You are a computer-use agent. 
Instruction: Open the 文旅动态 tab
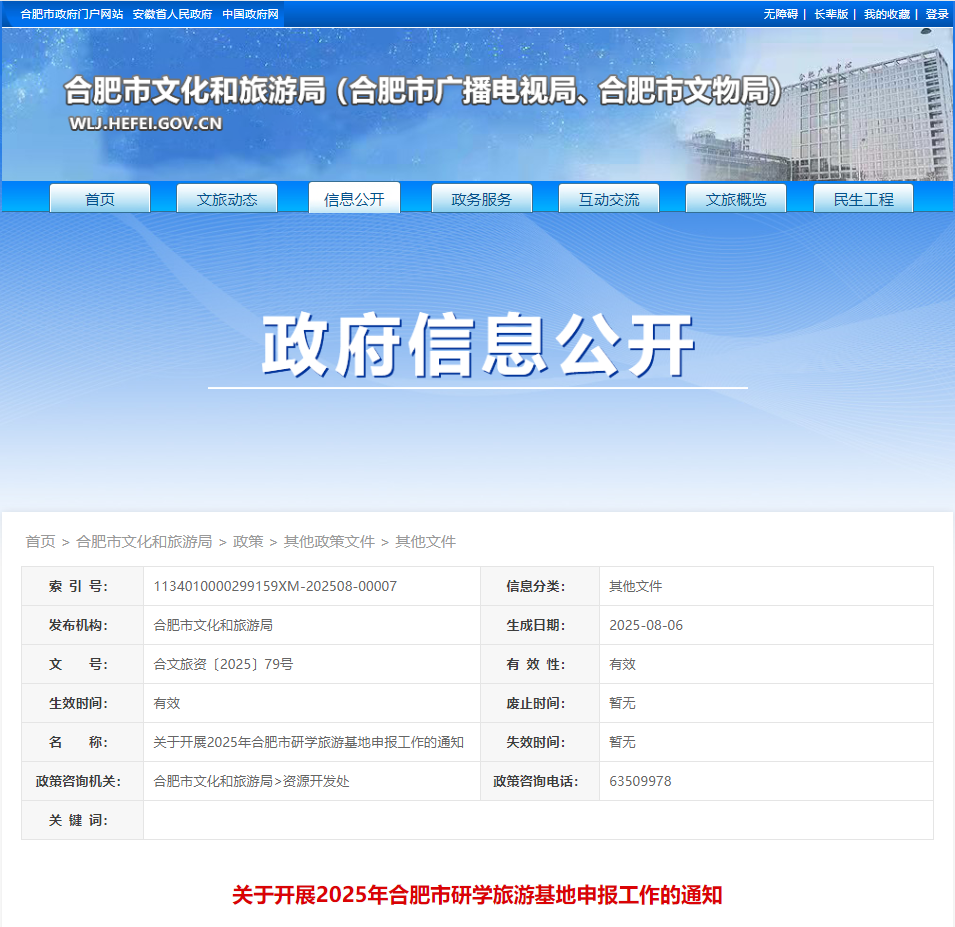tap(226, 198)
